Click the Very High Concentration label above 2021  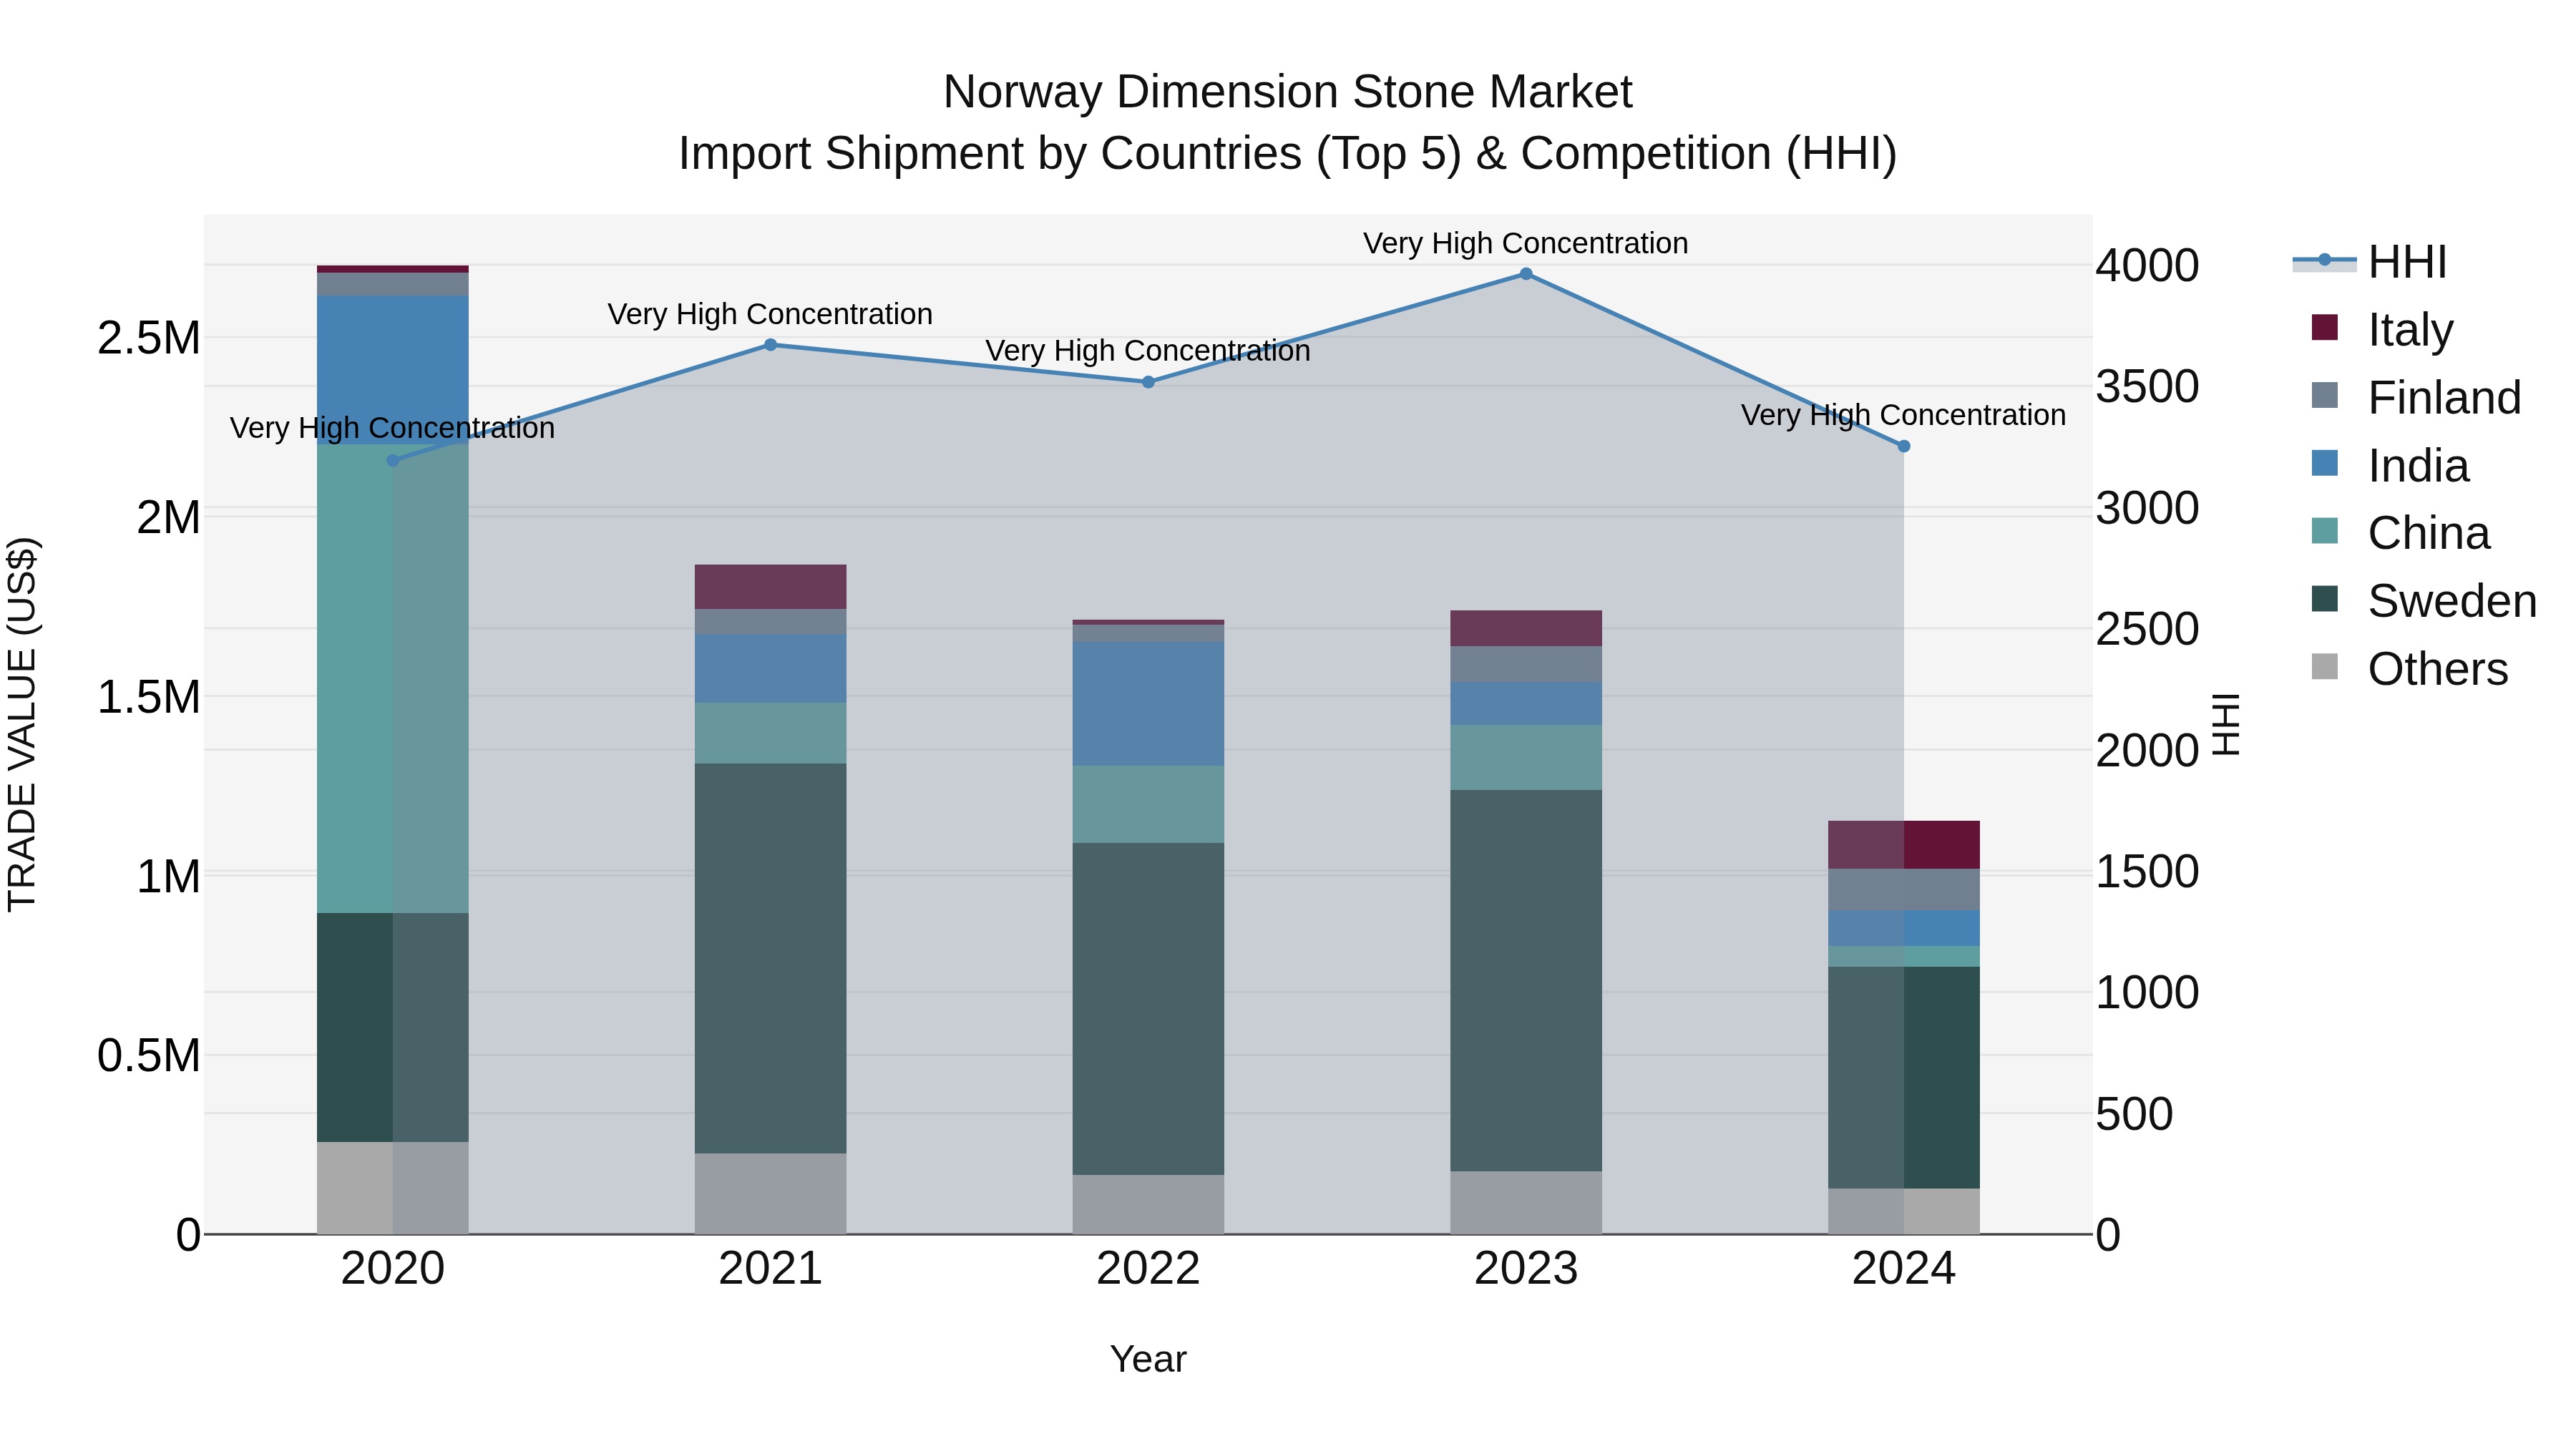pos(770,314)
